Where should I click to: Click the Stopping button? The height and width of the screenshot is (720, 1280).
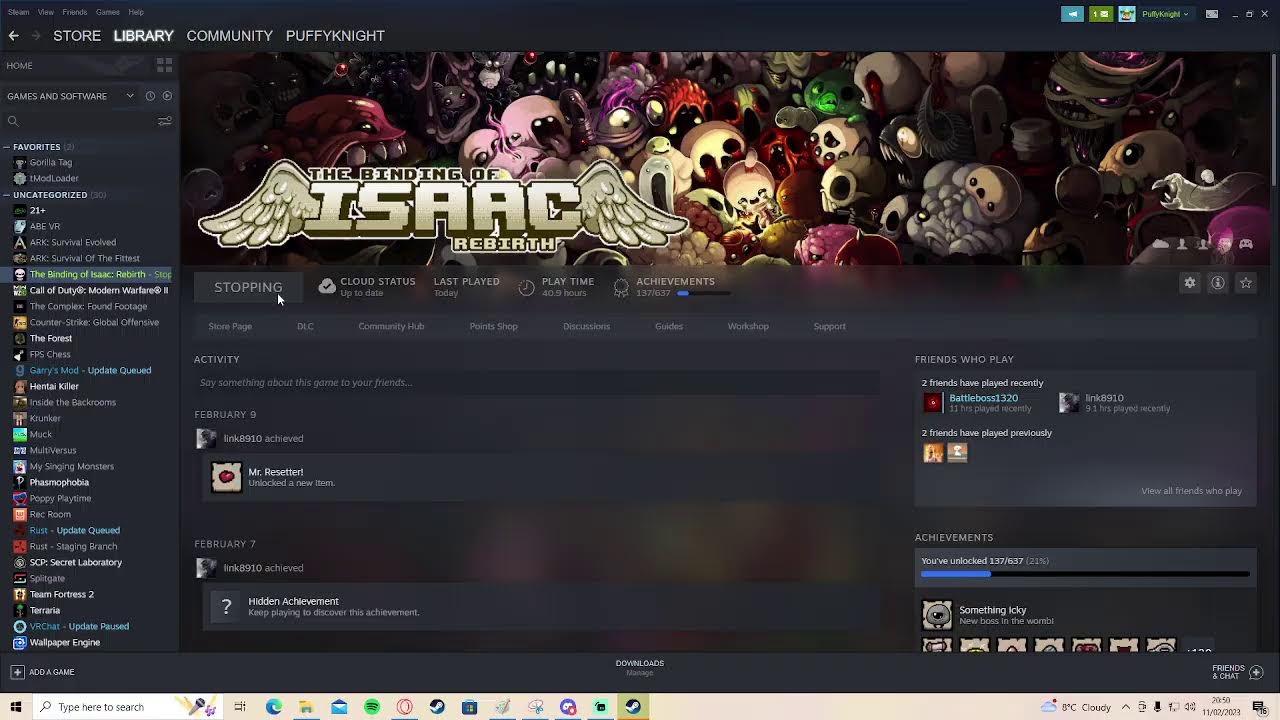[248, 287]
